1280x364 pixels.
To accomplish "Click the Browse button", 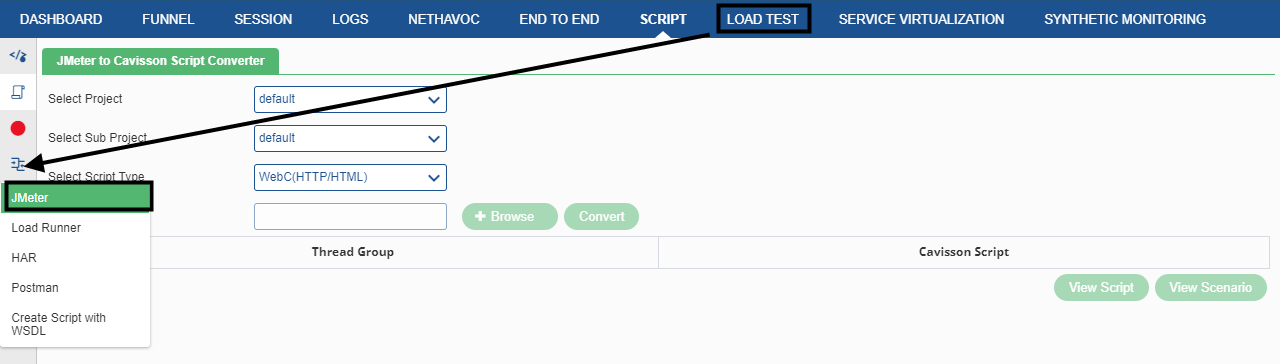I will click(510, 216).
